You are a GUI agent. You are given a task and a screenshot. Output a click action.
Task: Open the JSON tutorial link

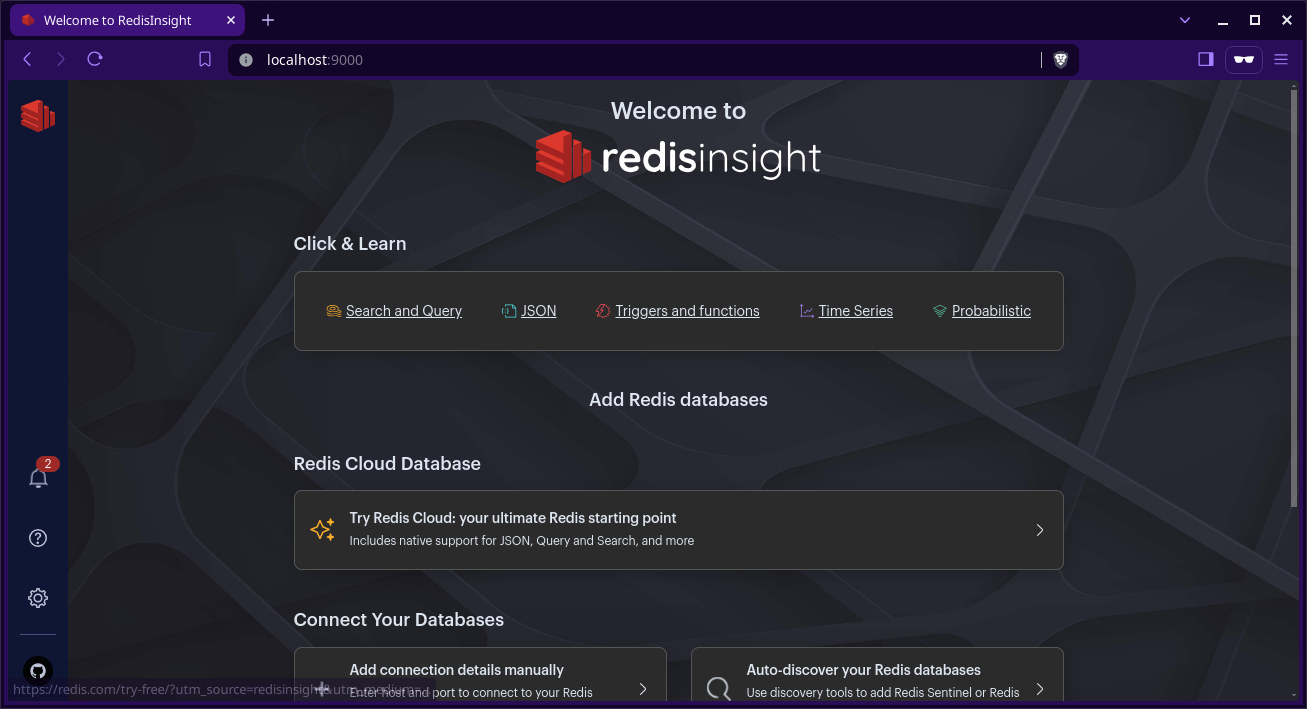[538, 311]
